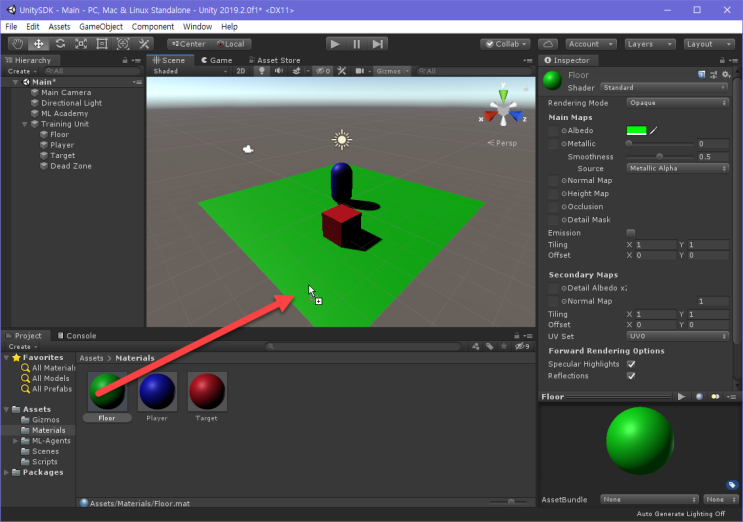Select the Hand tool in toolbar
This screenshot has height=522, width=743.
[x=18, y=44]
